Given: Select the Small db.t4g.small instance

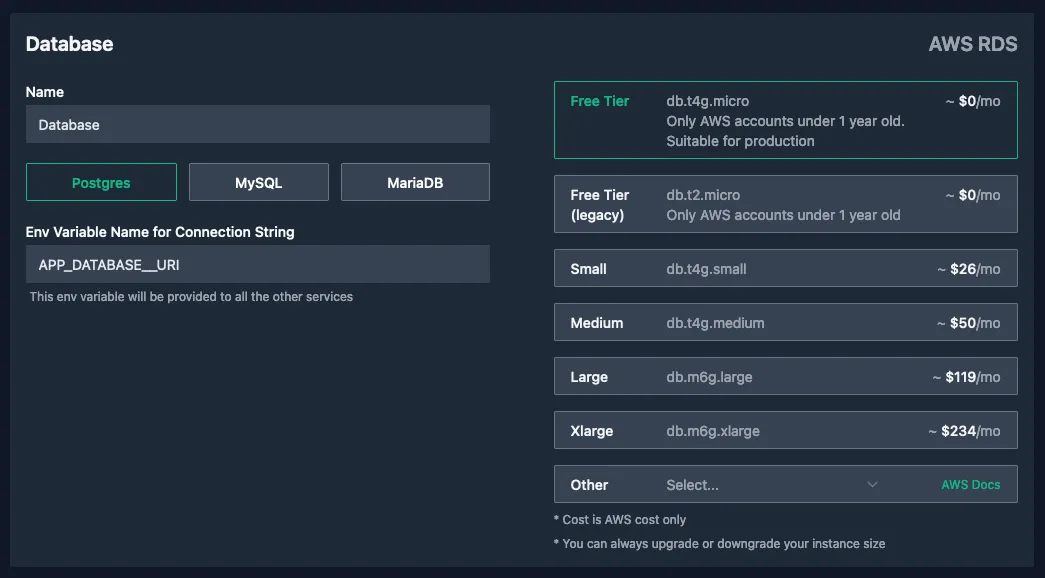Looking at the screenshot, I should (785, 268).
